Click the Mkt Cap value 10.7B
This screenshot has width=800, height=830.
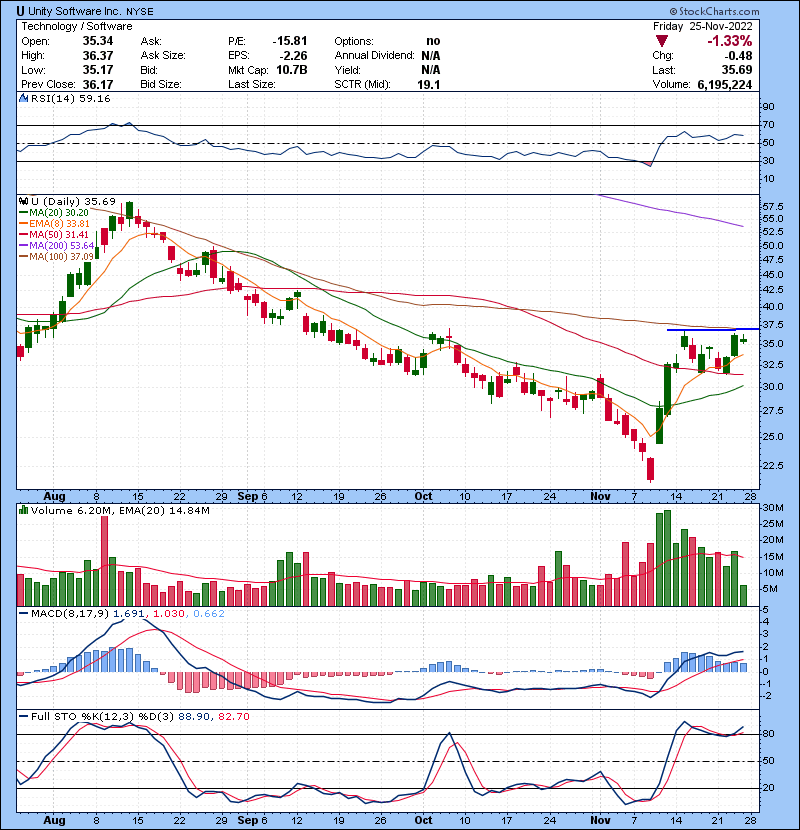pyautogui.click(x=292, y=70)
